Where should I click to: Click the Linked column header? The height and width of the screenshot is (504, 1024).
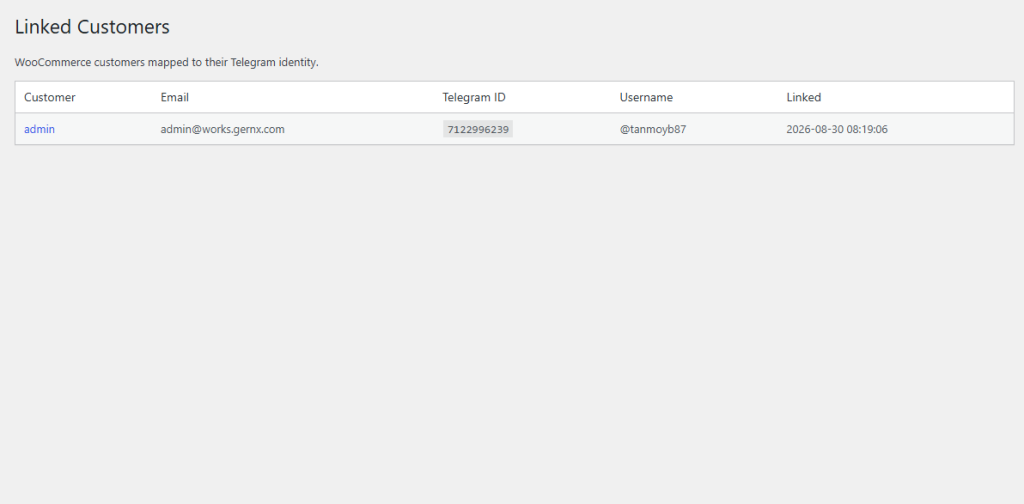(x=803, y=97)
